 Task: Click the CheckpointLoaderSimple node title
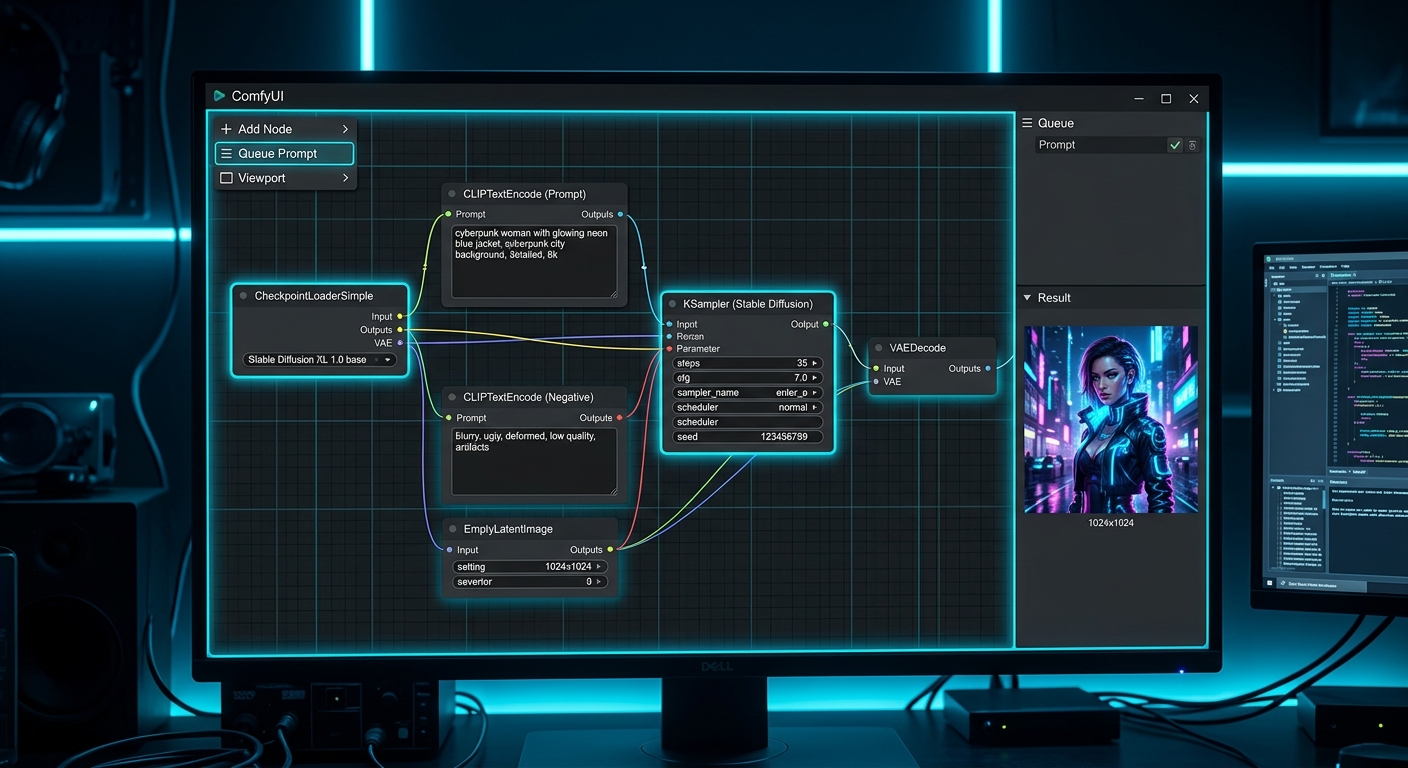click(314, 296)
